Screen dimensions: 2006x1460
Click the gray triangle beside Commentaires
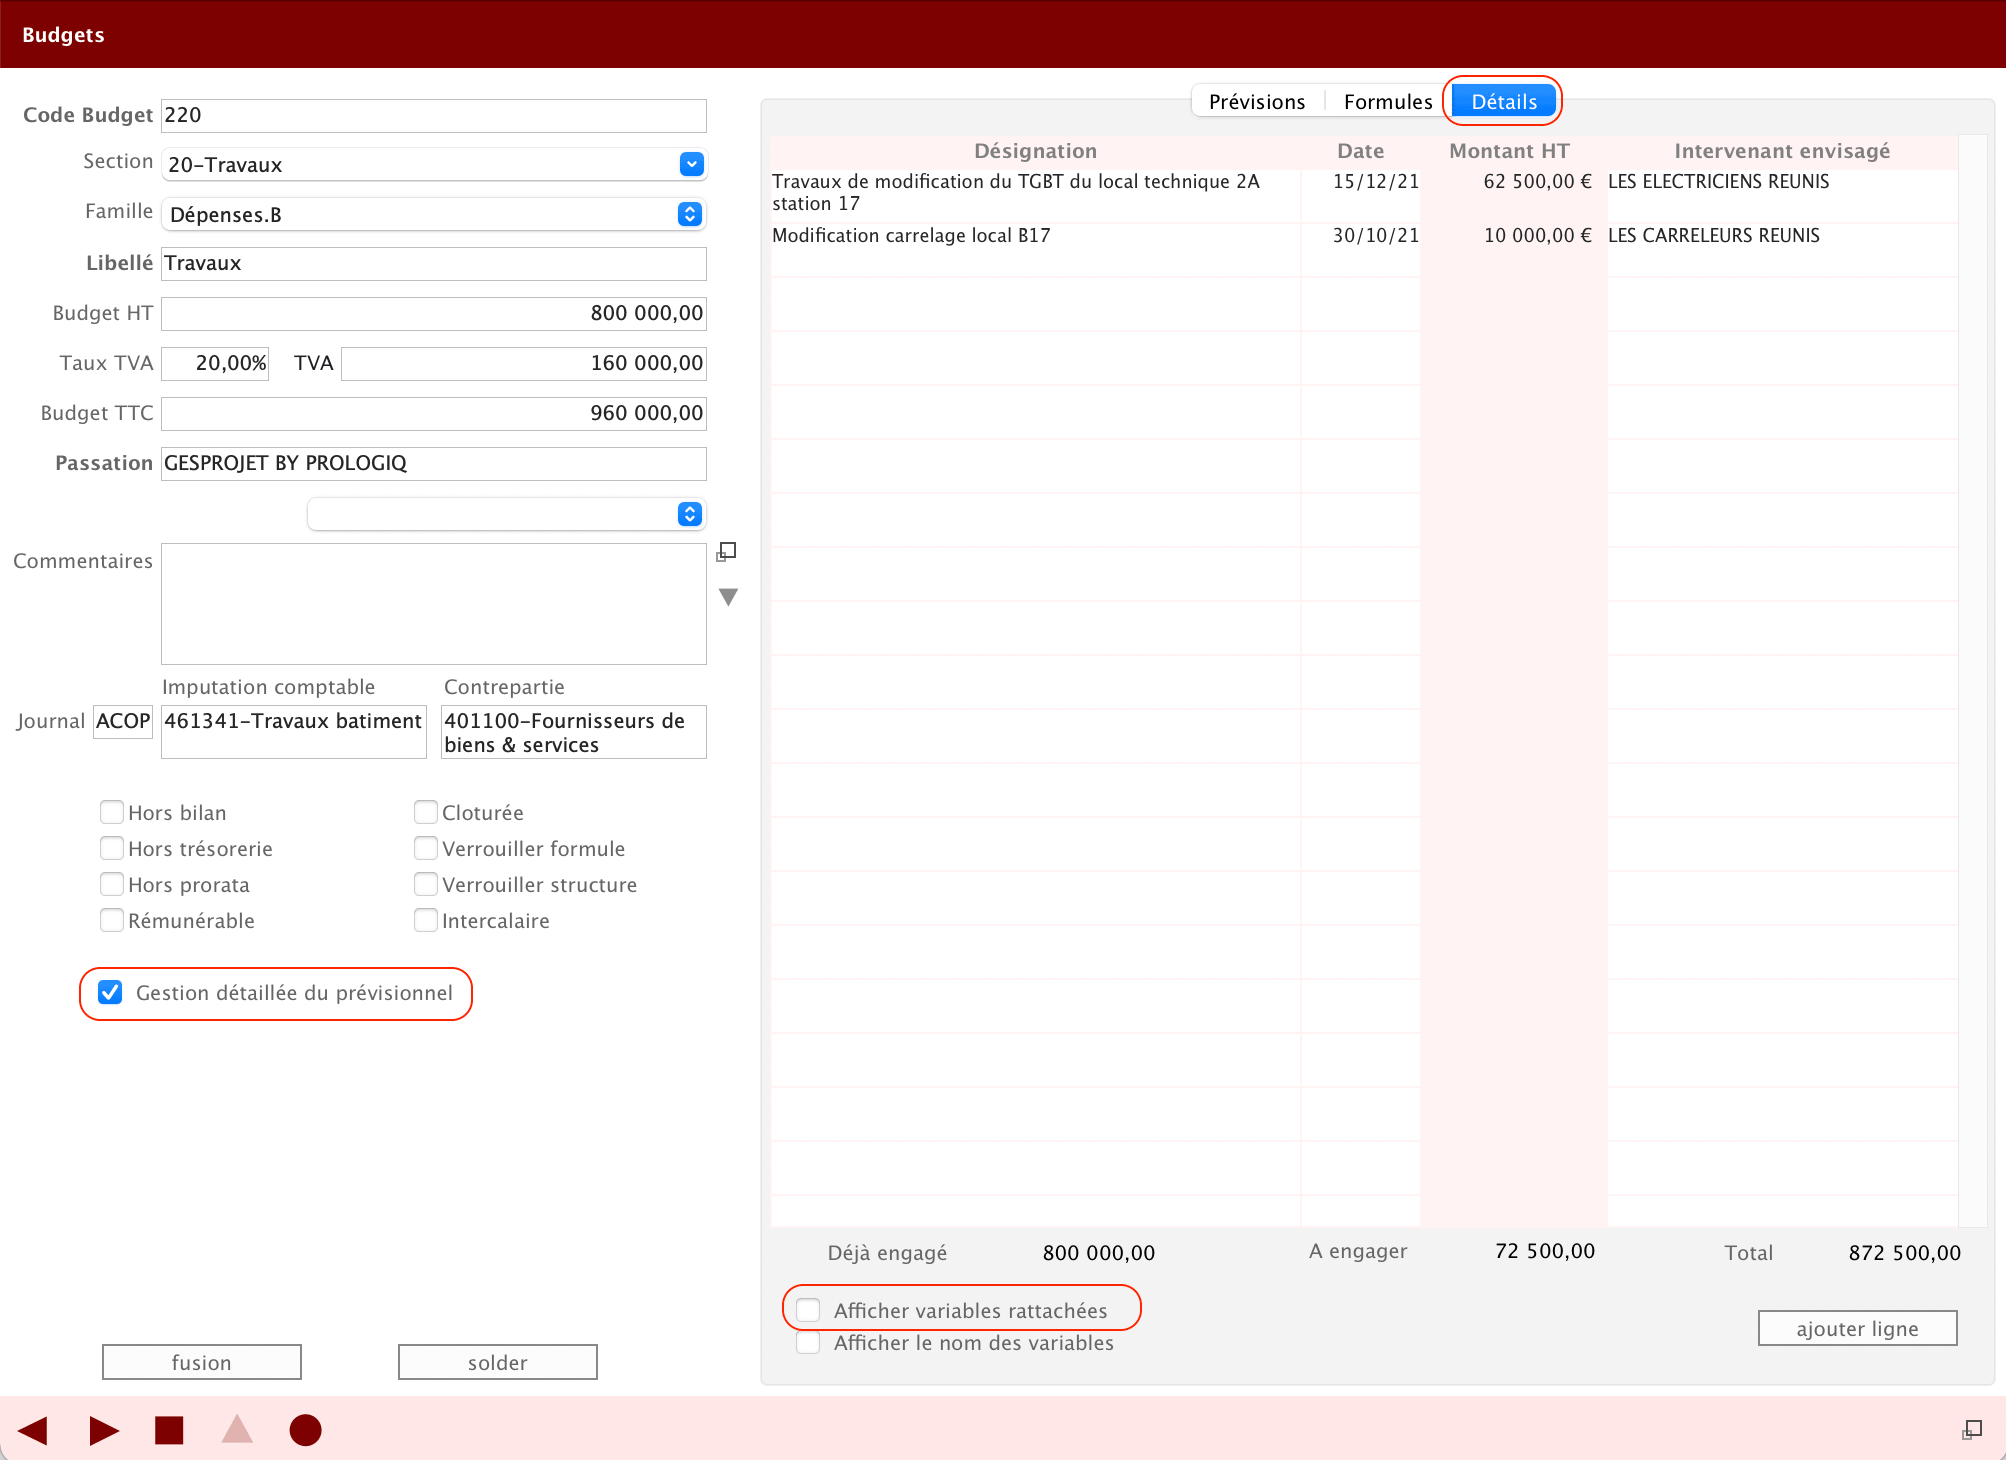[728, 597]
